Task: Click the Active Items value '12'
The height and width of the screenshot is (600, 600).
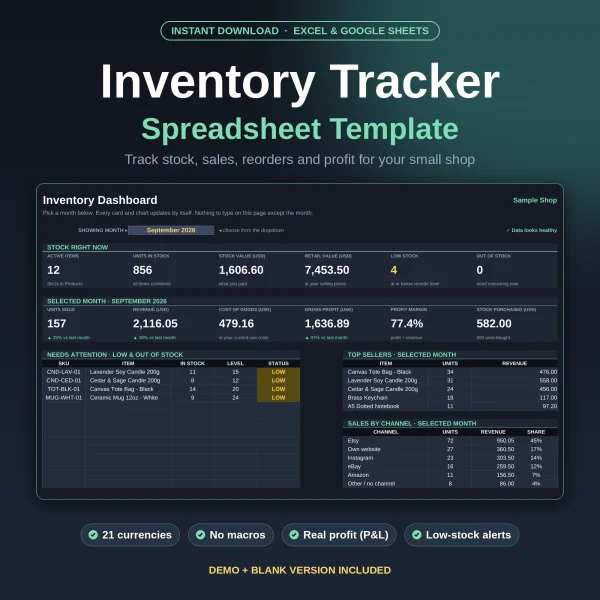Action: point(54,270)
